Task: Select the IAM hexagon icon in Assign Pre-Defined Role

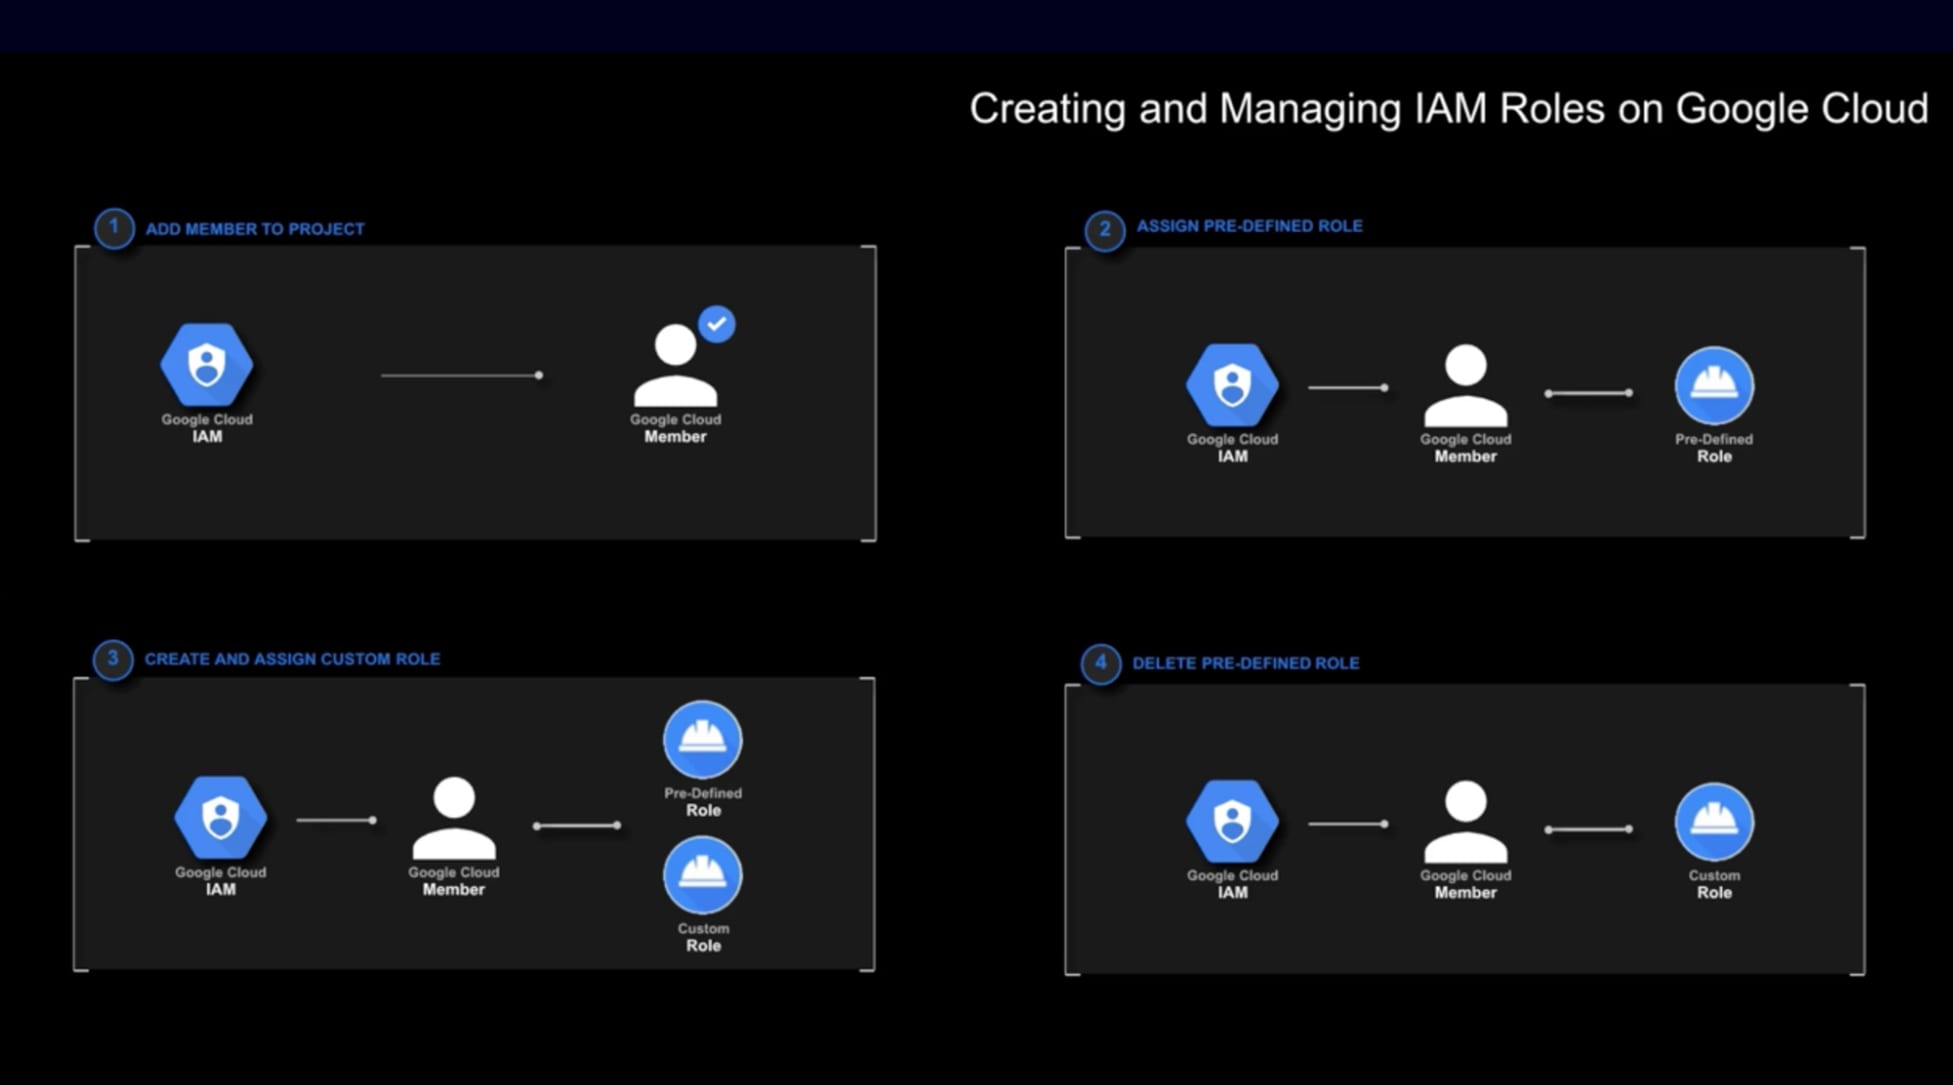Action: (x=1232, y=385)
